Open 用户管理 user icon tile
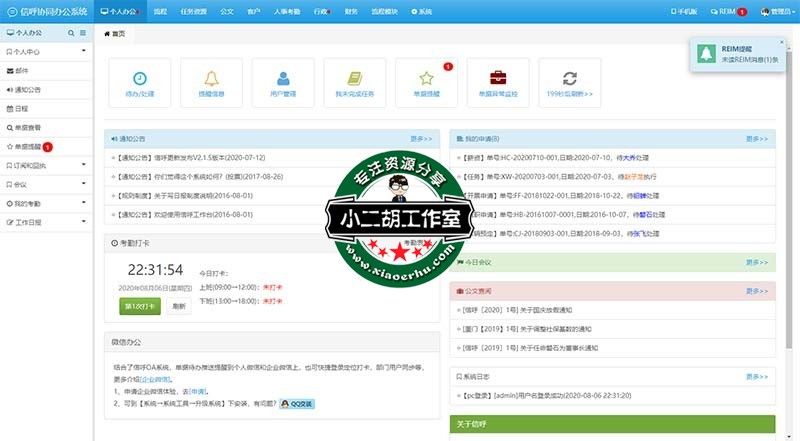 283,84
